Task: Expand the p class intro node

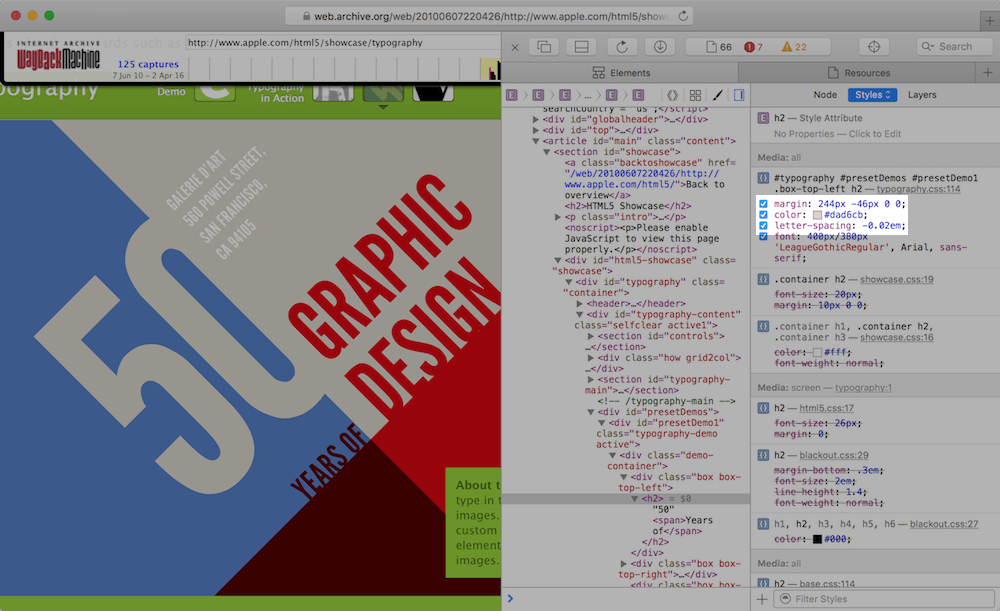Action: (557, 217)
